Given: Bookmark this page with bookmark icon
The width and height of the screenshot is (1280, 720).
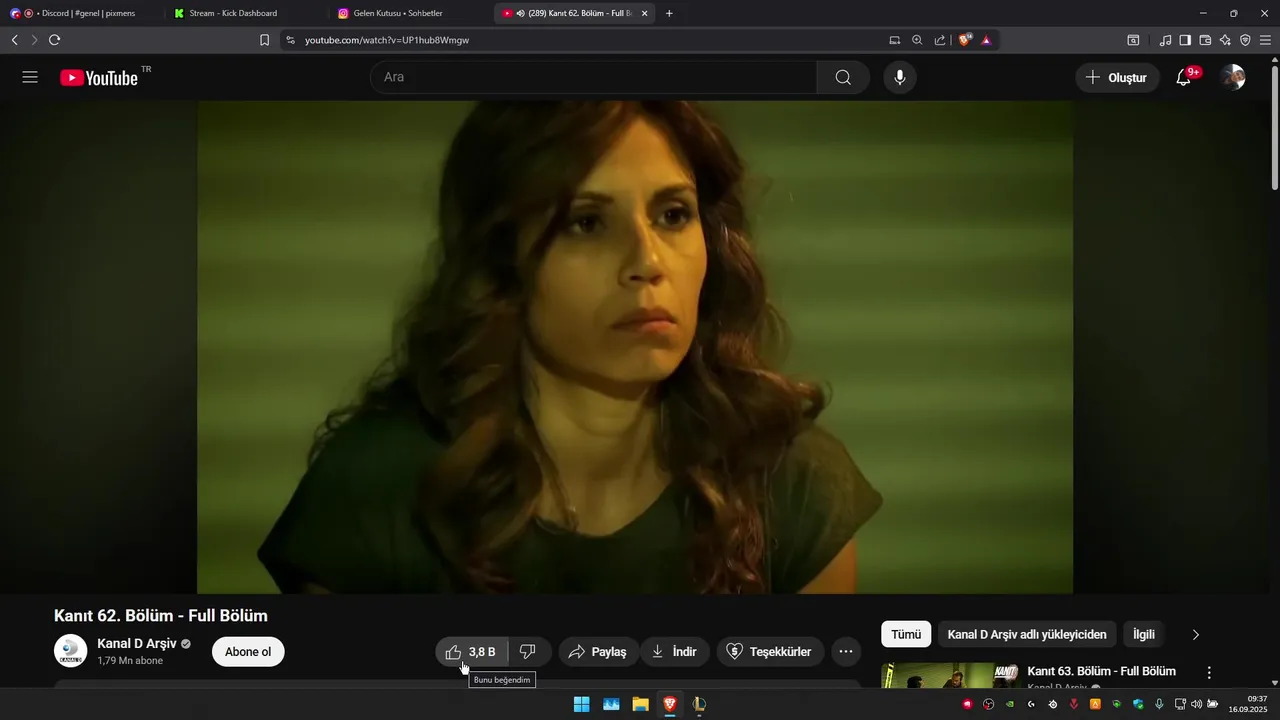Looking at the screenshot, I should (264, 40).
